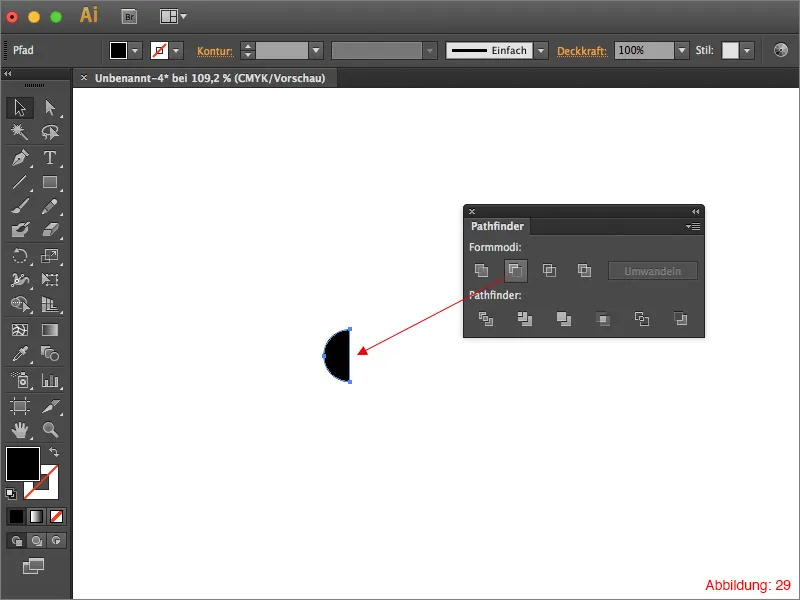Select the Artboard tool
Image resolution: width=800 pixels, height=600 pixels.
click(x=20, y=406)
